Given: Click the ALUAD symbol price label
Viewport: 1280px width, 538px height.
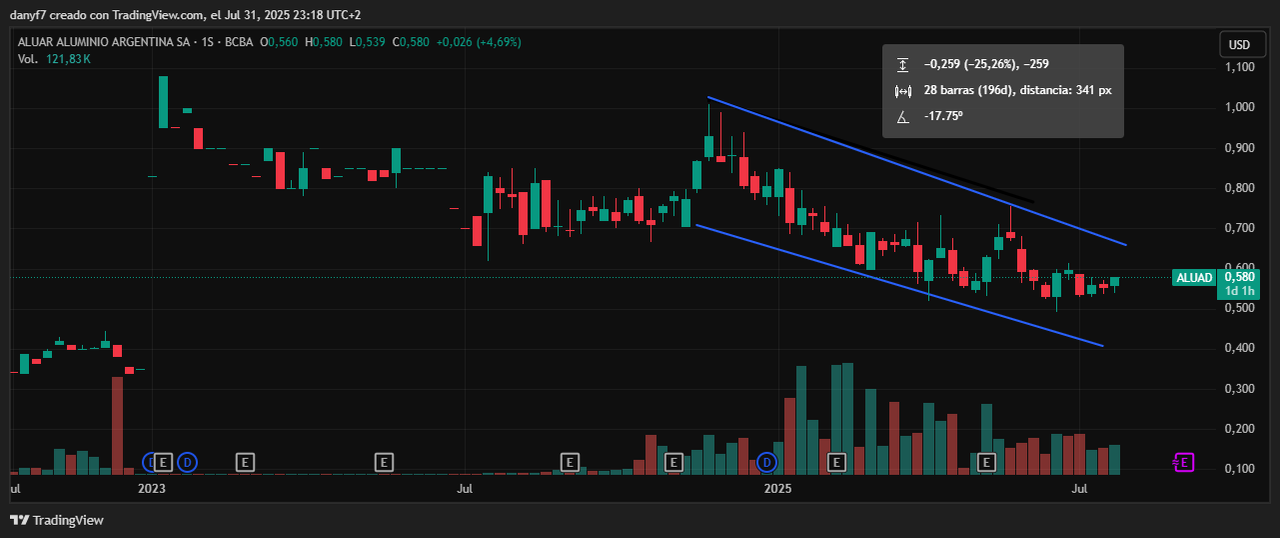Looking at the screenshot, I should coord(1194,278).
